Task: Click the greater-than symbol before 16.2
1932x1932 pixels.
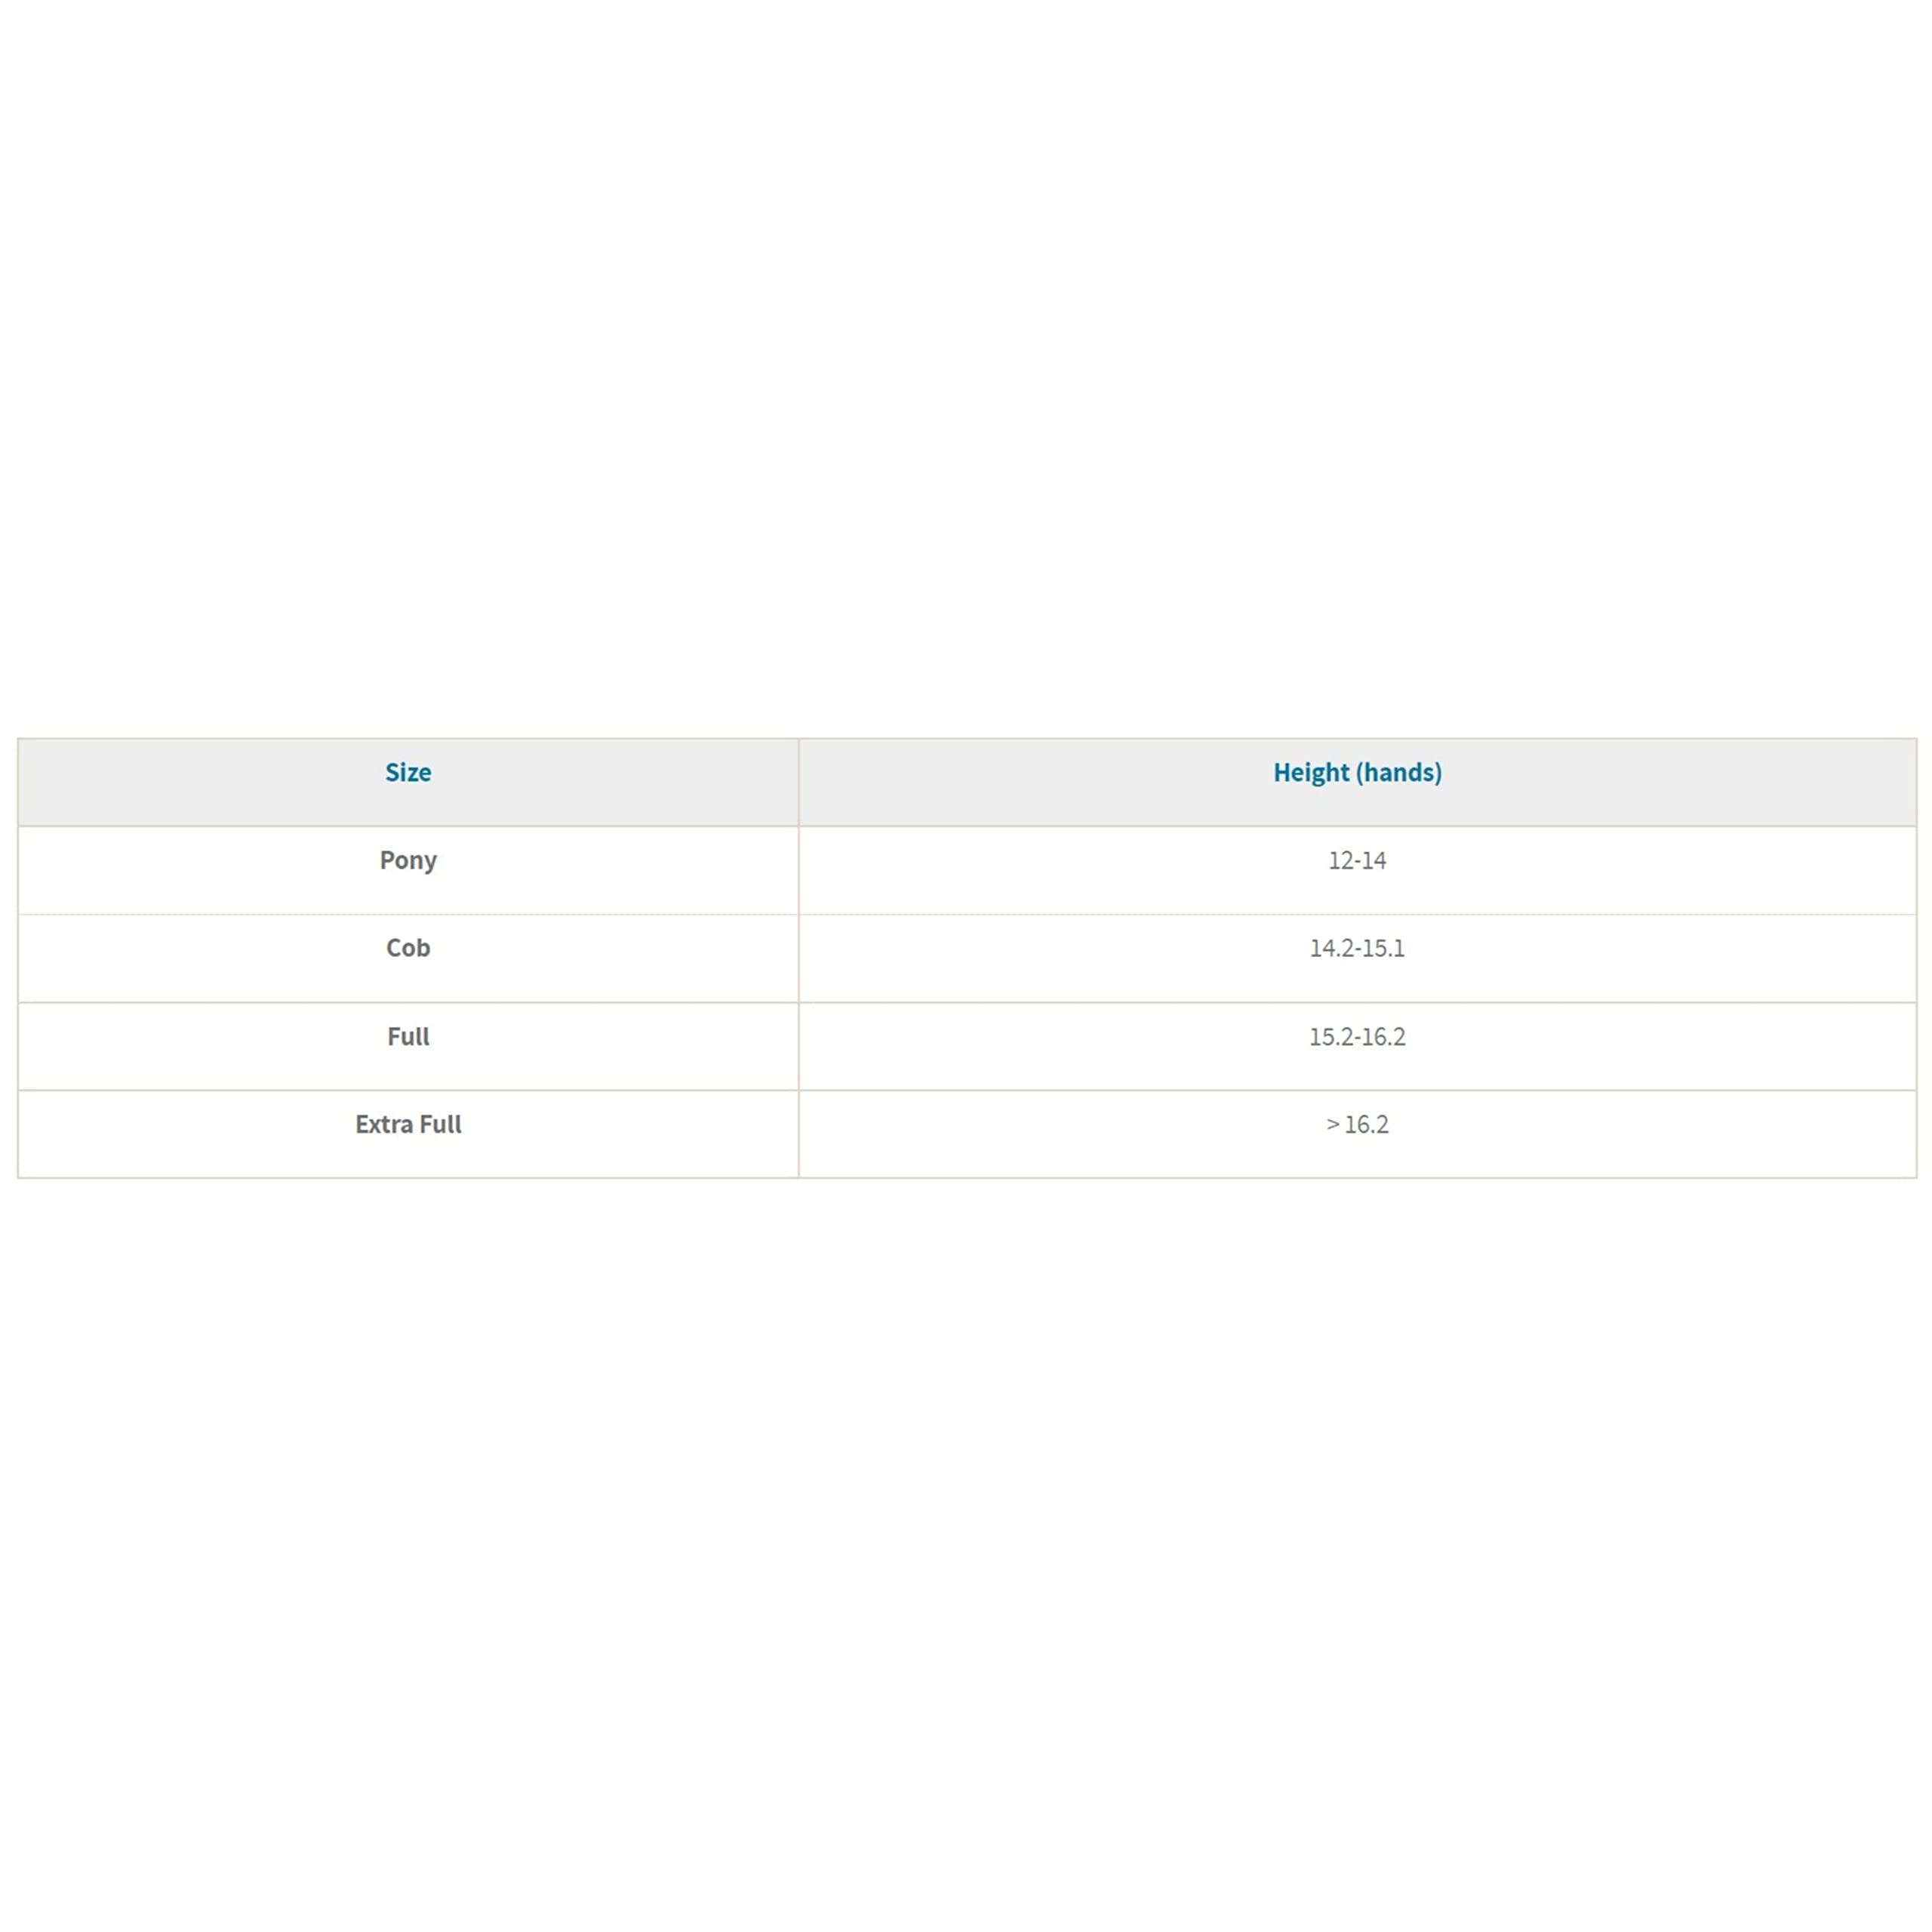Action: click(1332, 1124)
